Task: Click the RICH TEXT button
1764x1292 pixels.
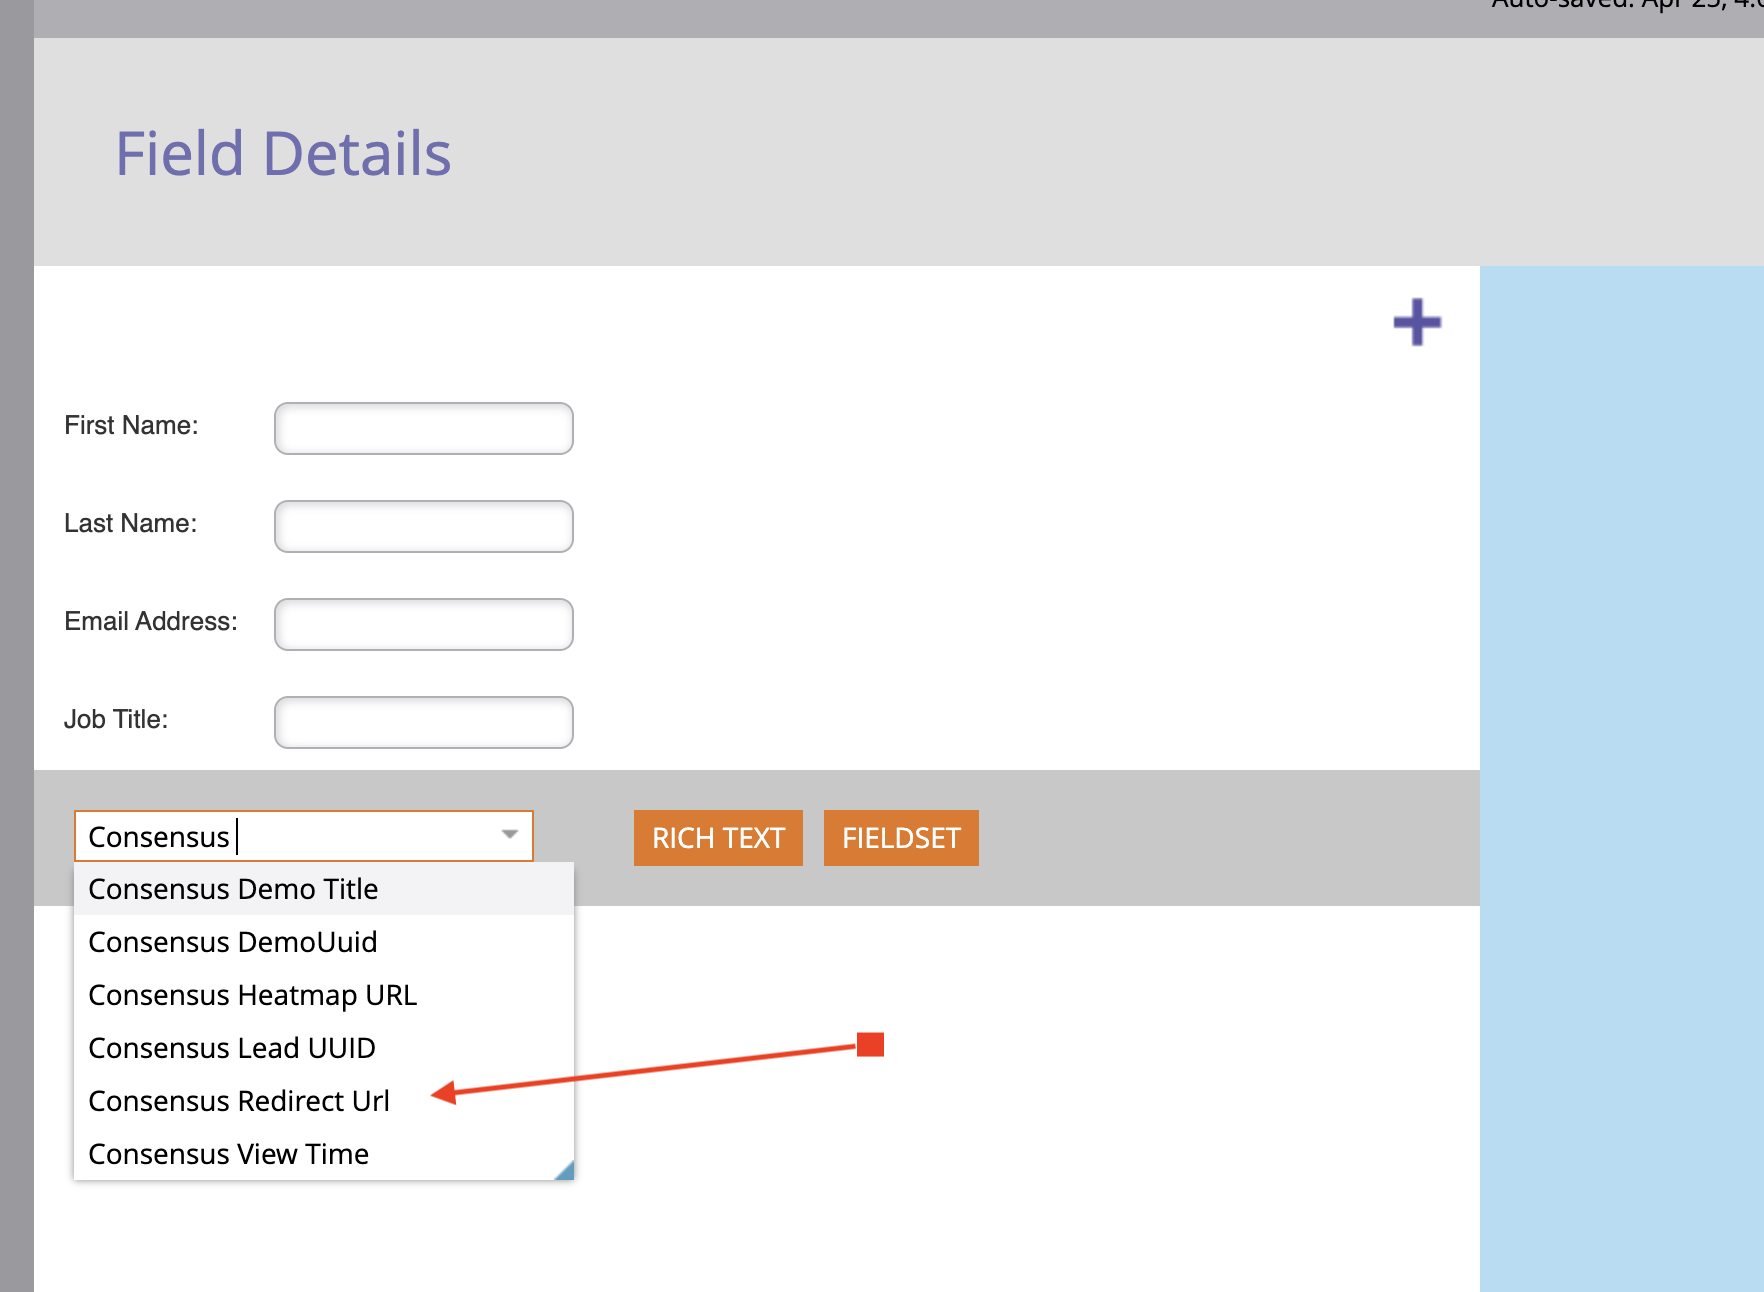Action: pyautogui.click(x=718, y=838)
